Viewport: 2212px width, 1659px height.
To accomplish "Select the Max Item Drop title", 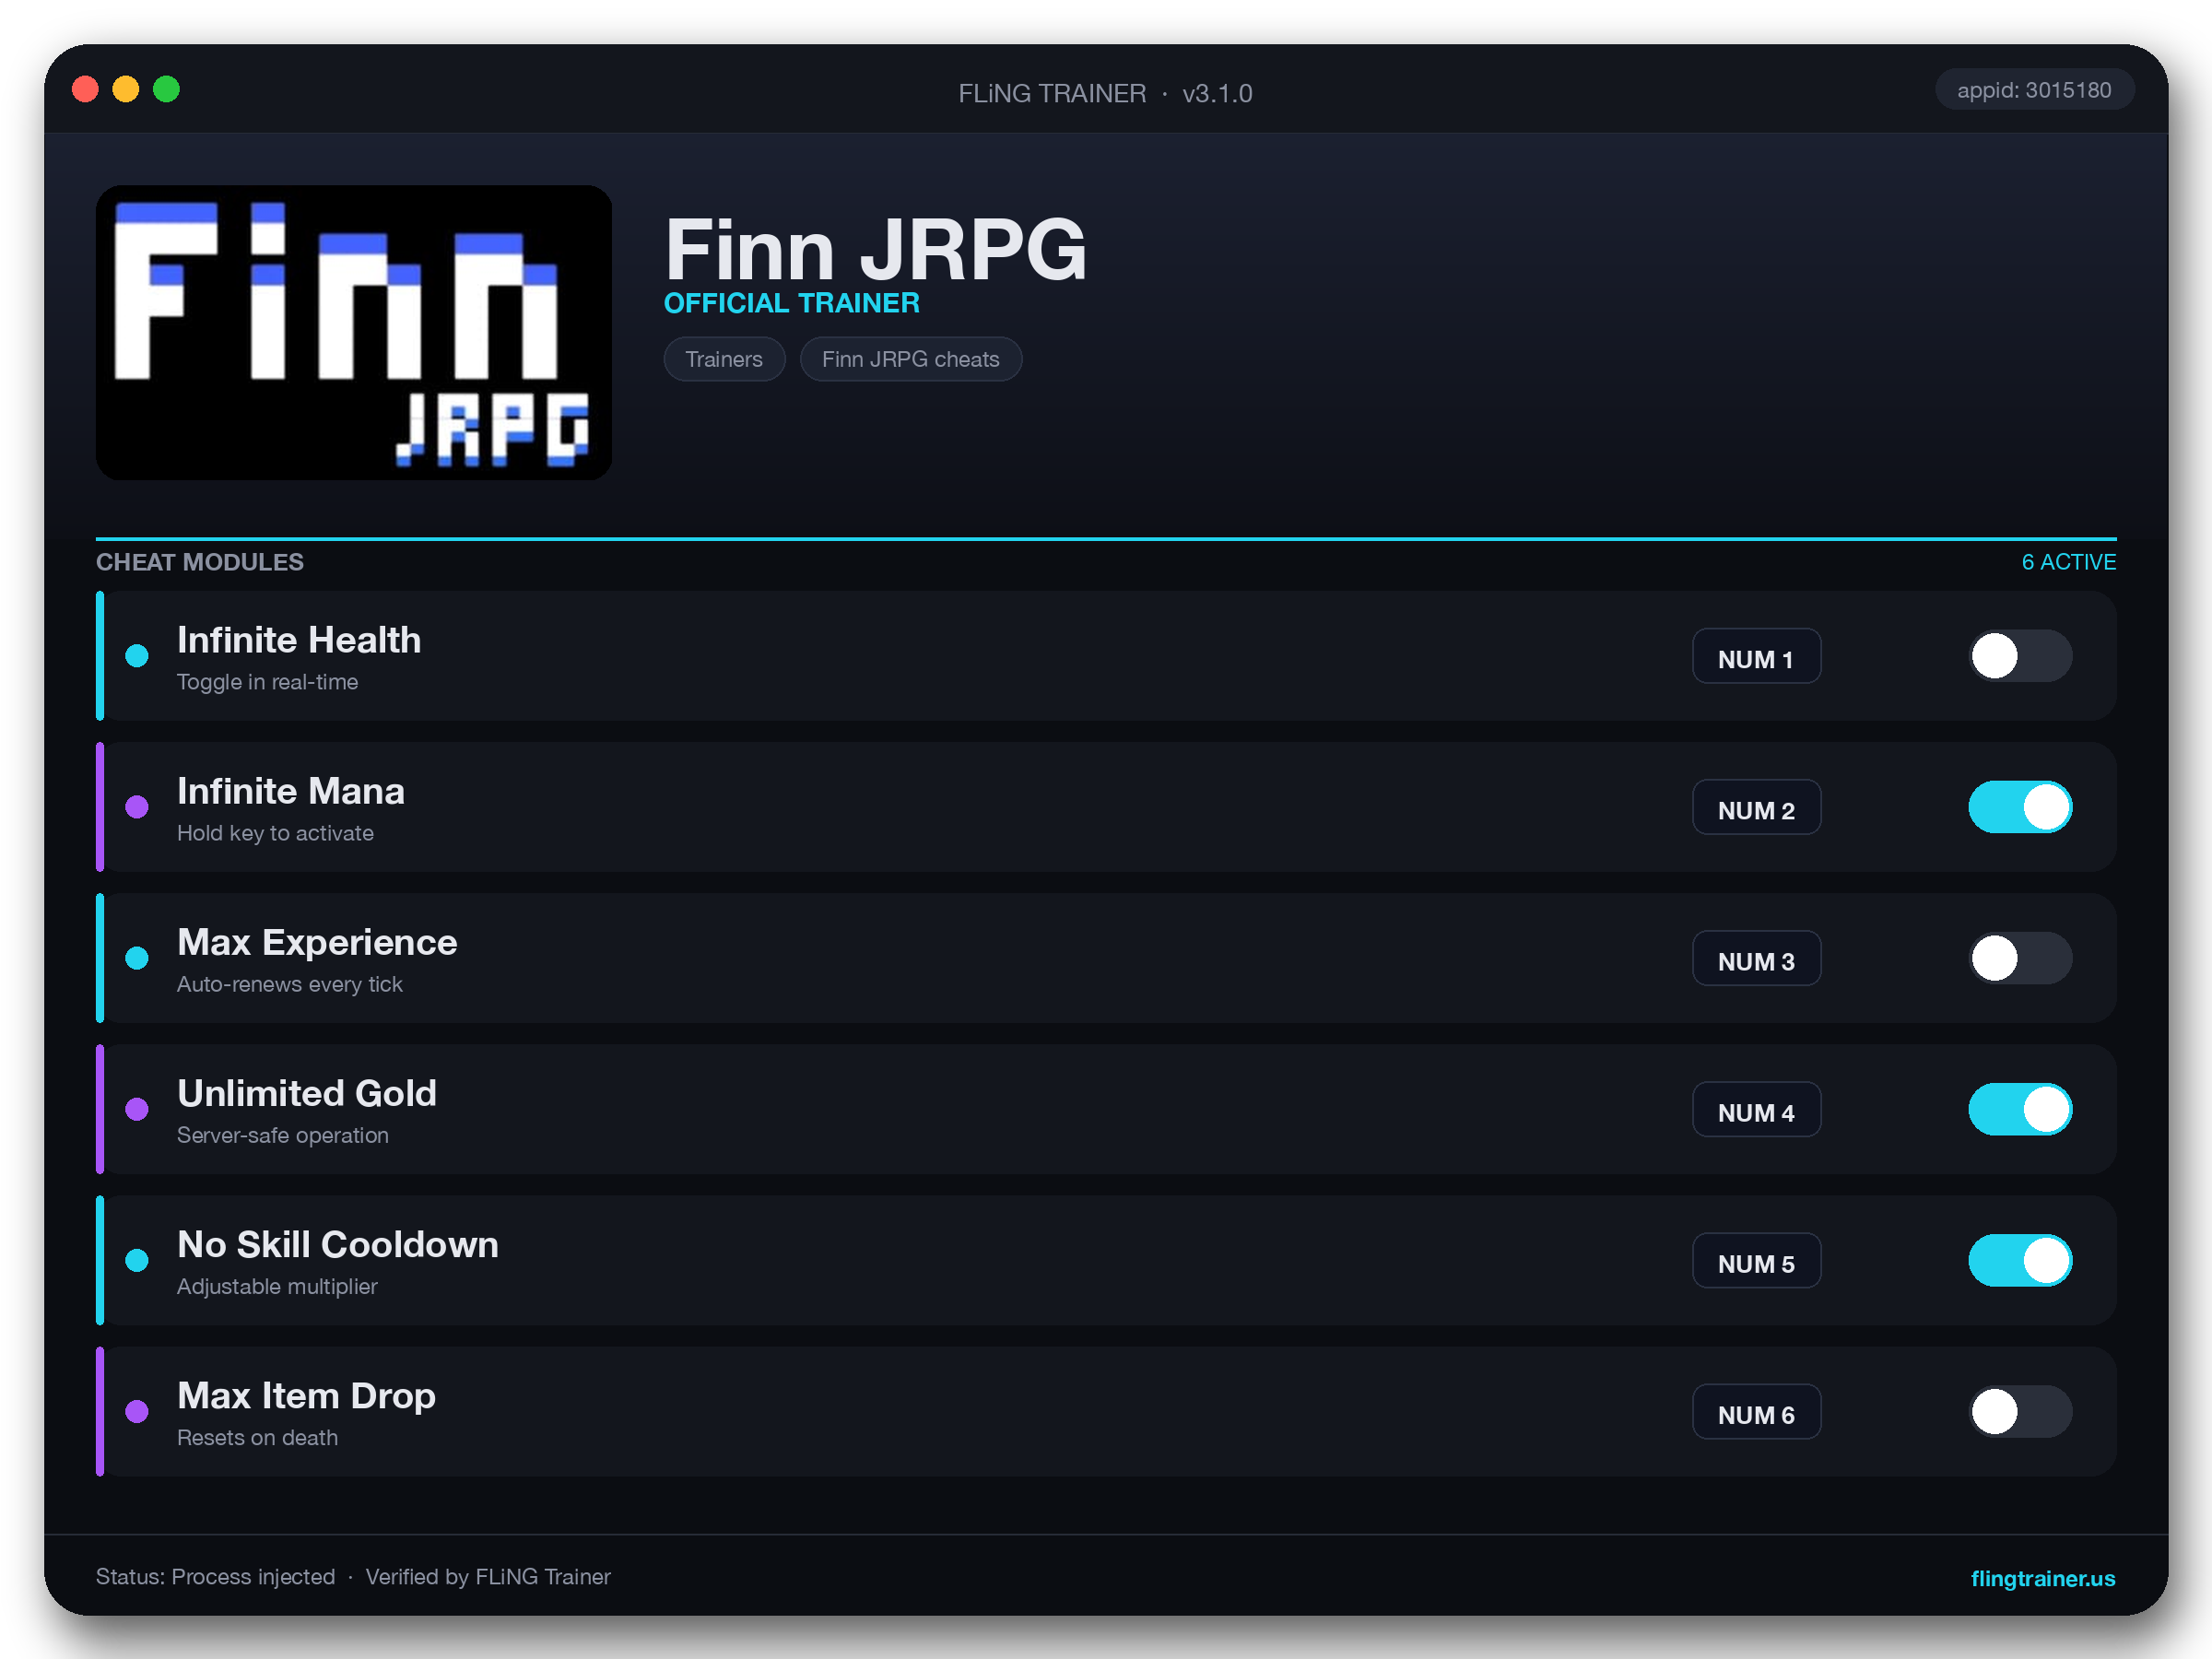I will click(x=306, y=1395).
